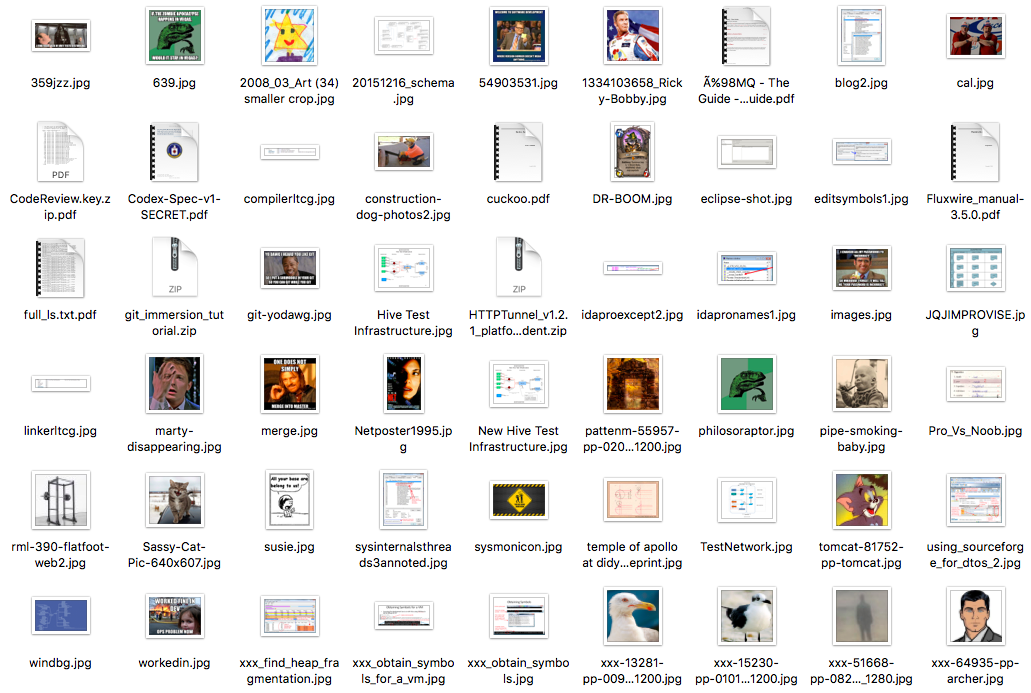Image resolution: width=1031 pixels, height=693 pixels.
Task: Click the tomcat-81752-pp-tomcat.jpg cartoon icon
Action: click(861, 500)
